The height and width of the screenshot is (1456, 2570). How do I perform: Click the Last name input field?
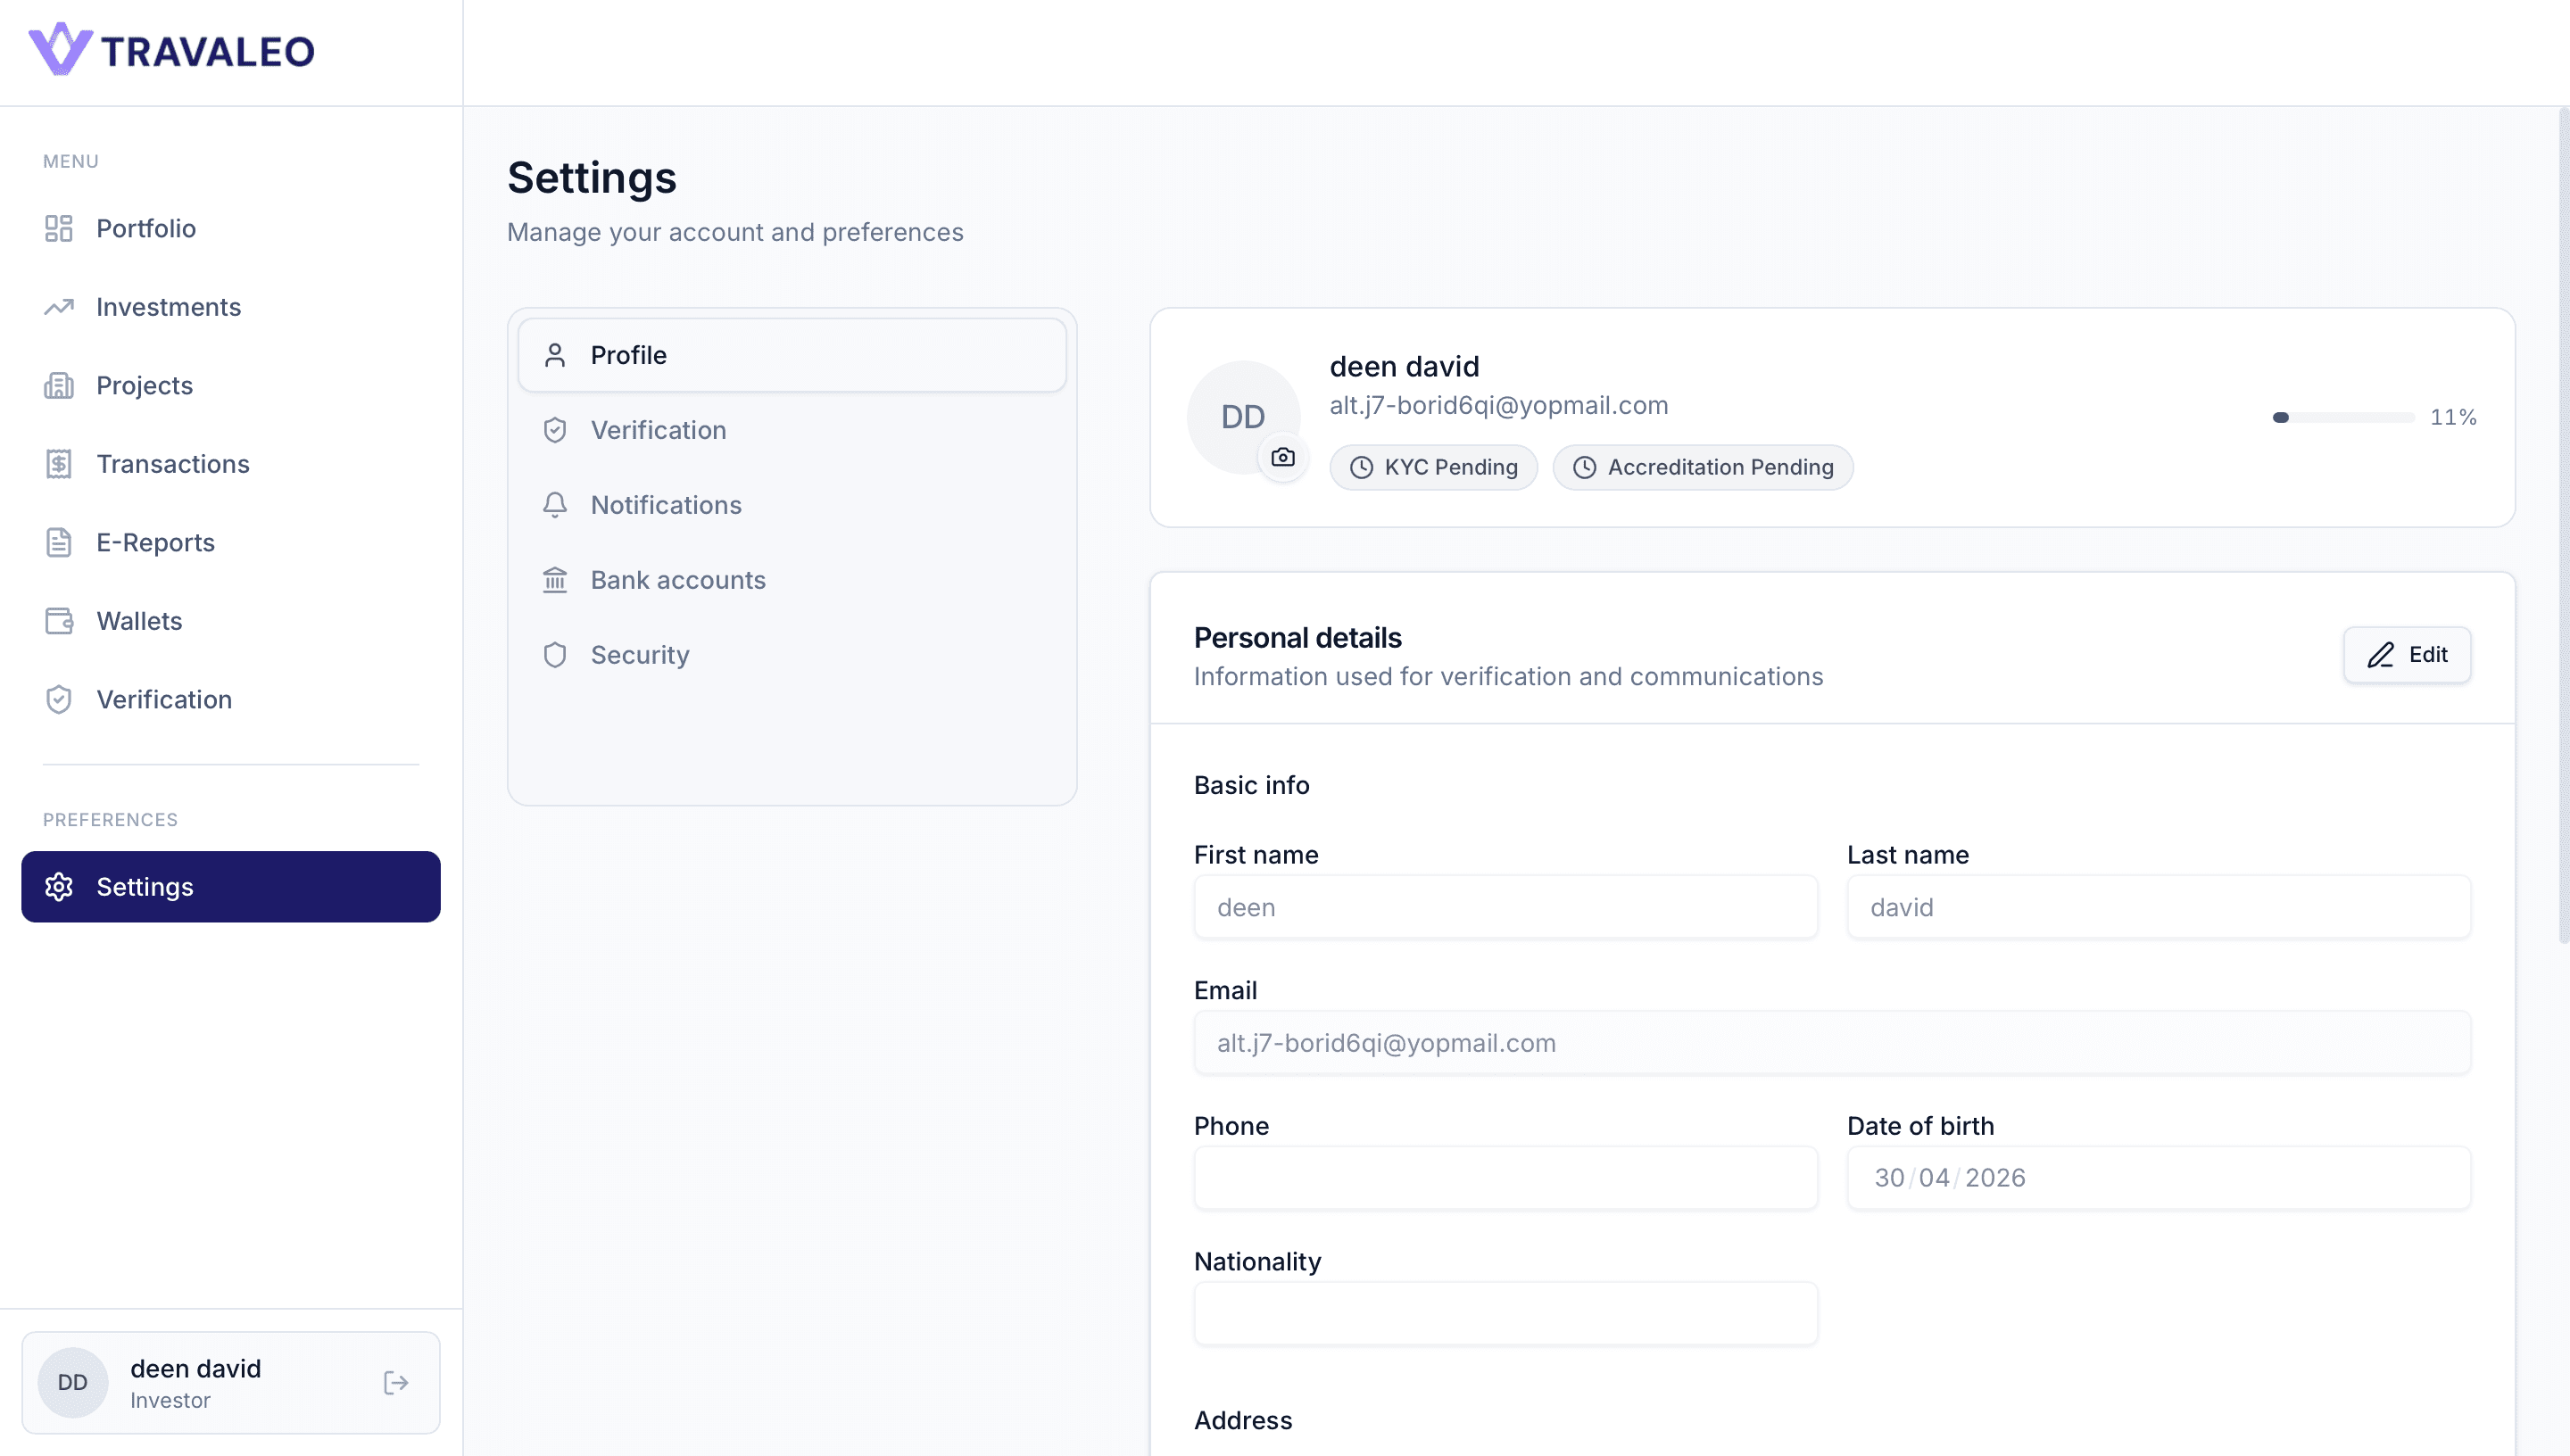click(x=2159, y=907)
